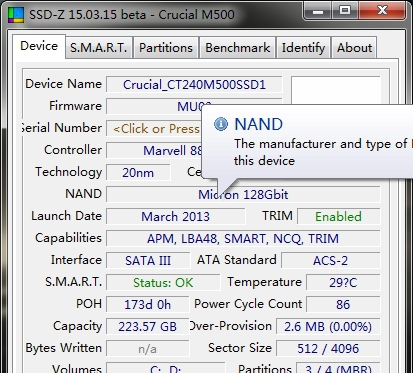Click the SATA III interface value

(148, 261)
